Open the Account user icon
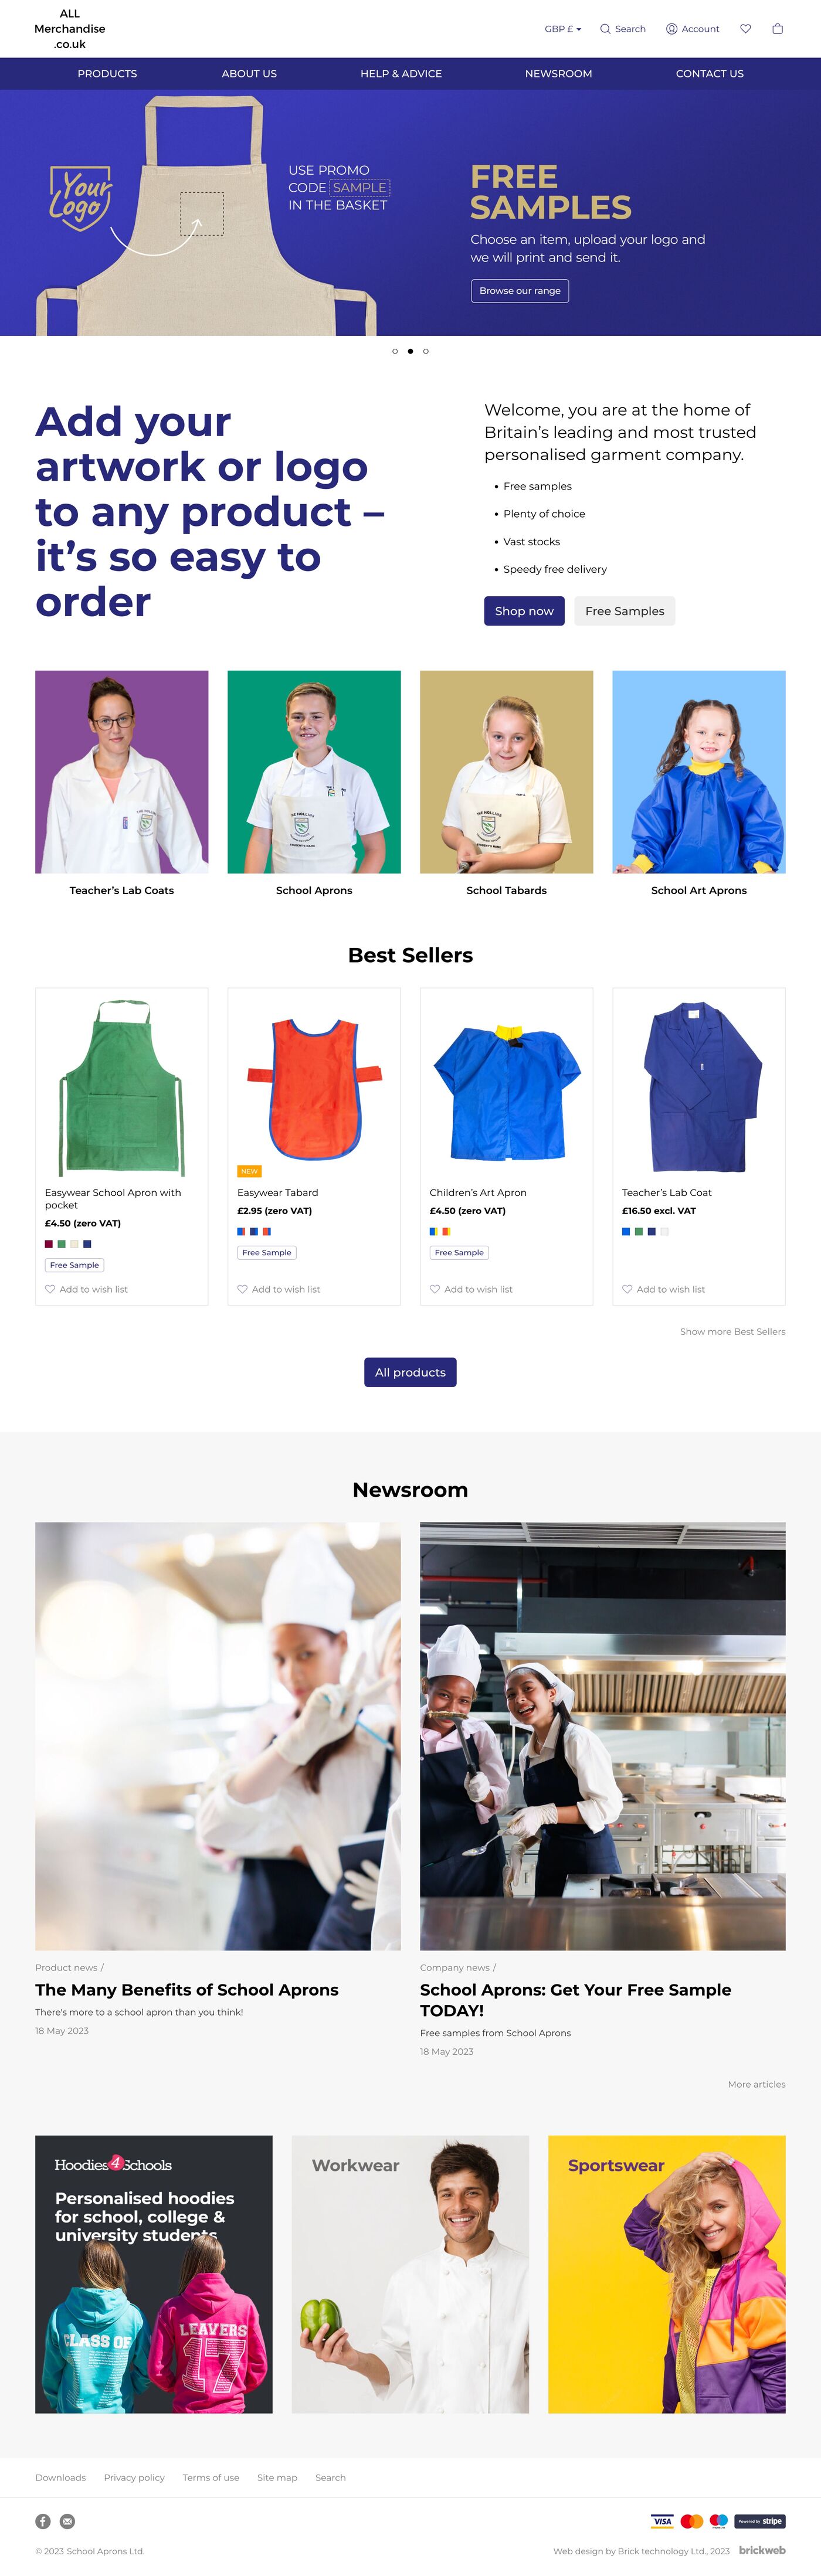Screen dimensions: 821x2576 pos(672,29)
